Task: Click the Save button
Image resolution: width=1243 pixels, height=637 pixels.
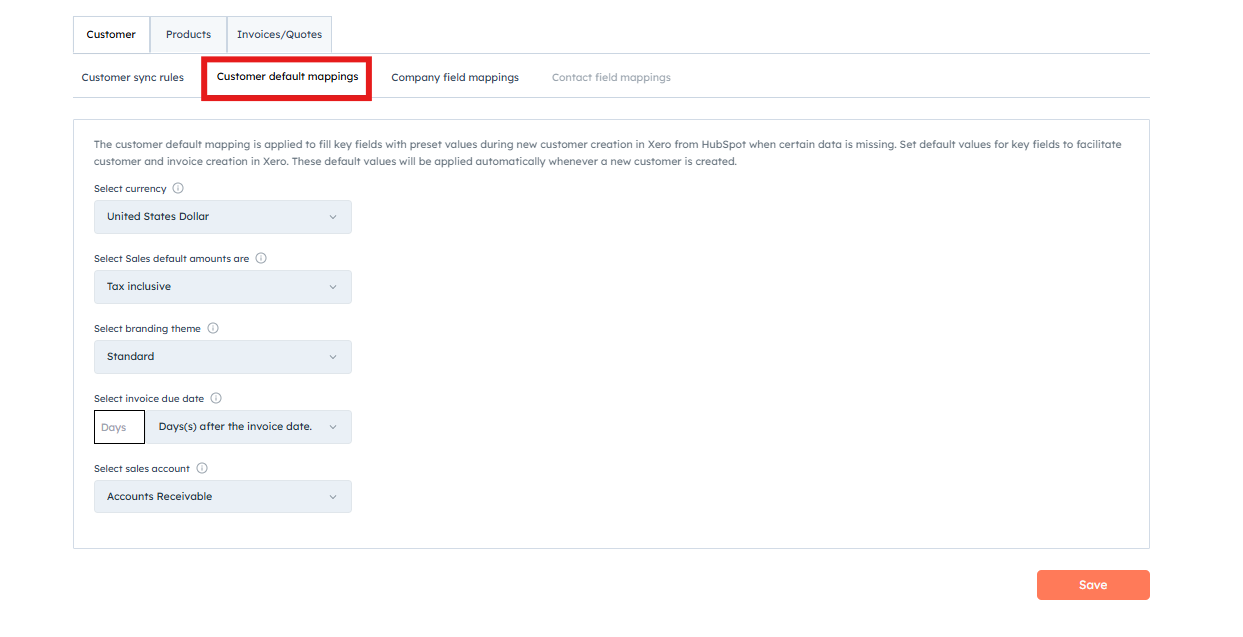Action: [x=1093, y=585]
